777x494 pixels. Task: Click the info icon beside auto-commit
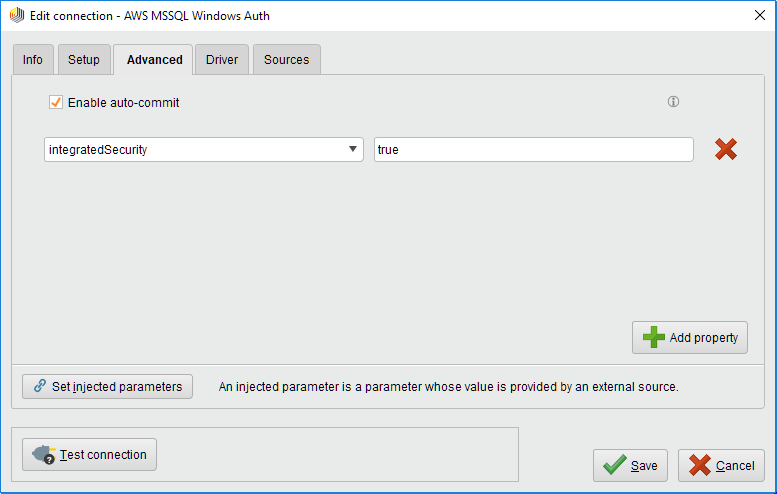click(x=673, y=102)
